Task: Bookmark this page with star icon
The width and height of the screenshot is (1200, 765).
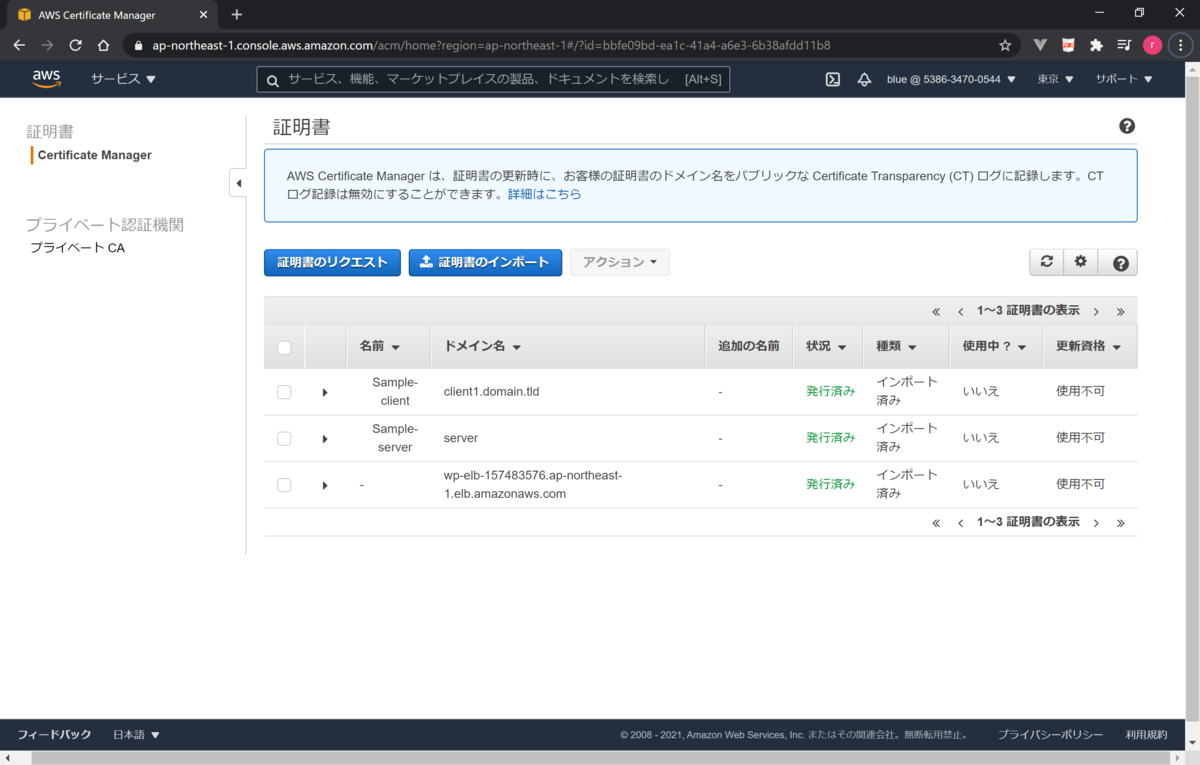Action: [1005, 45]
